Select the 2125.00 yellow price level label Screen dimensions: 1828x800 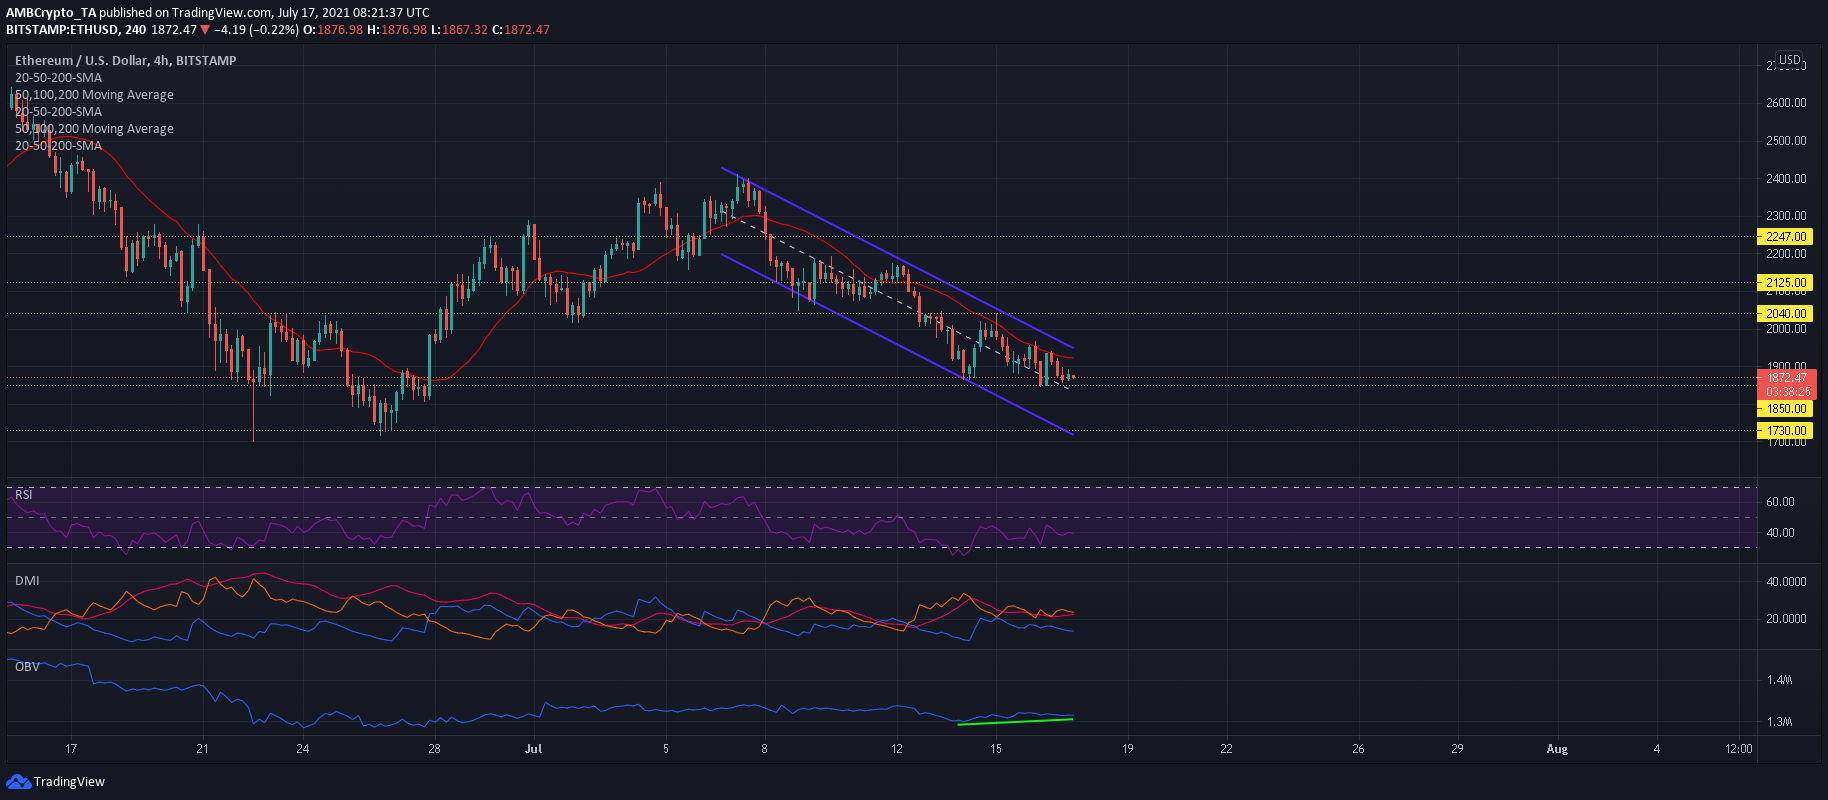(x=1786, y=283)
